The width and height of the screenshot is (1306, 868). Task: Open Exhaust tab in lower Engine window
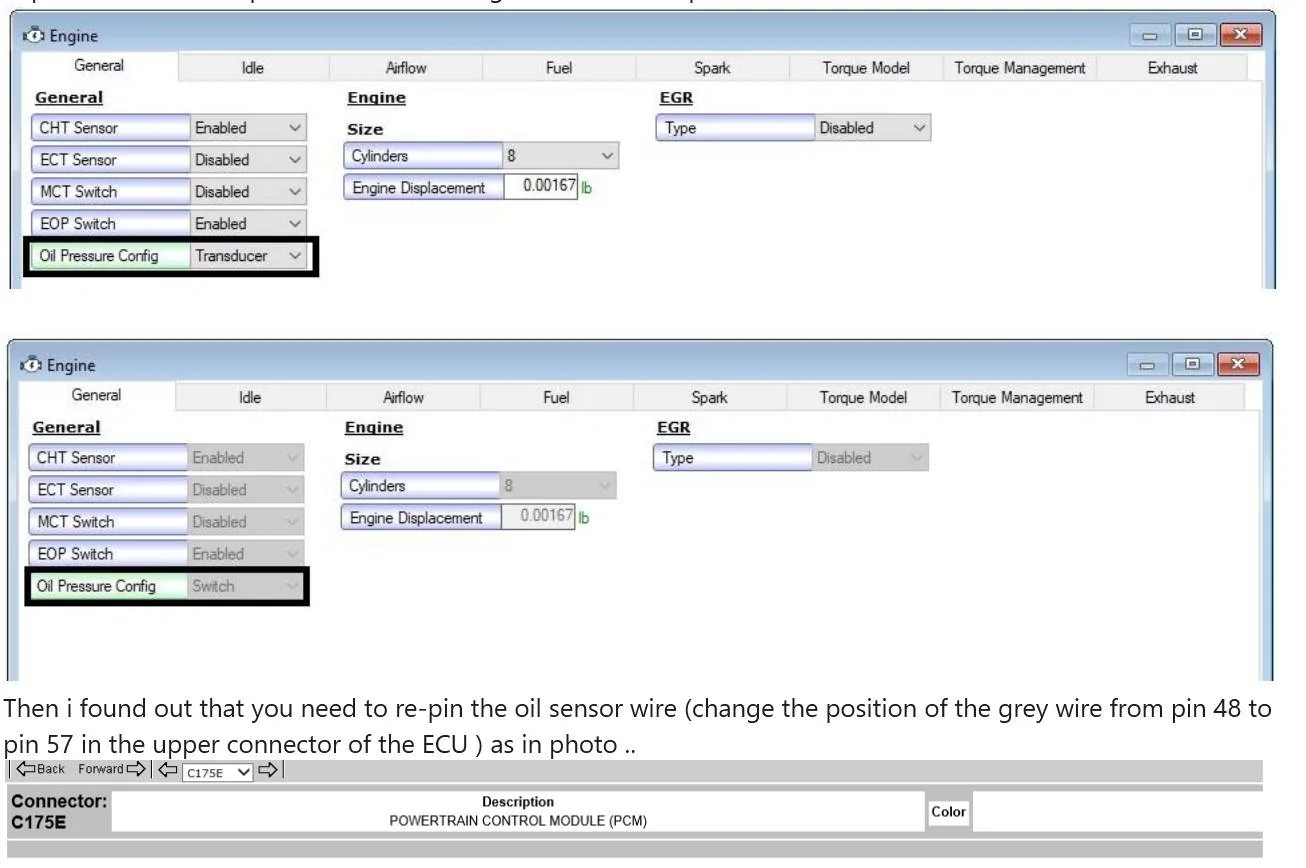pos(1169,398)
